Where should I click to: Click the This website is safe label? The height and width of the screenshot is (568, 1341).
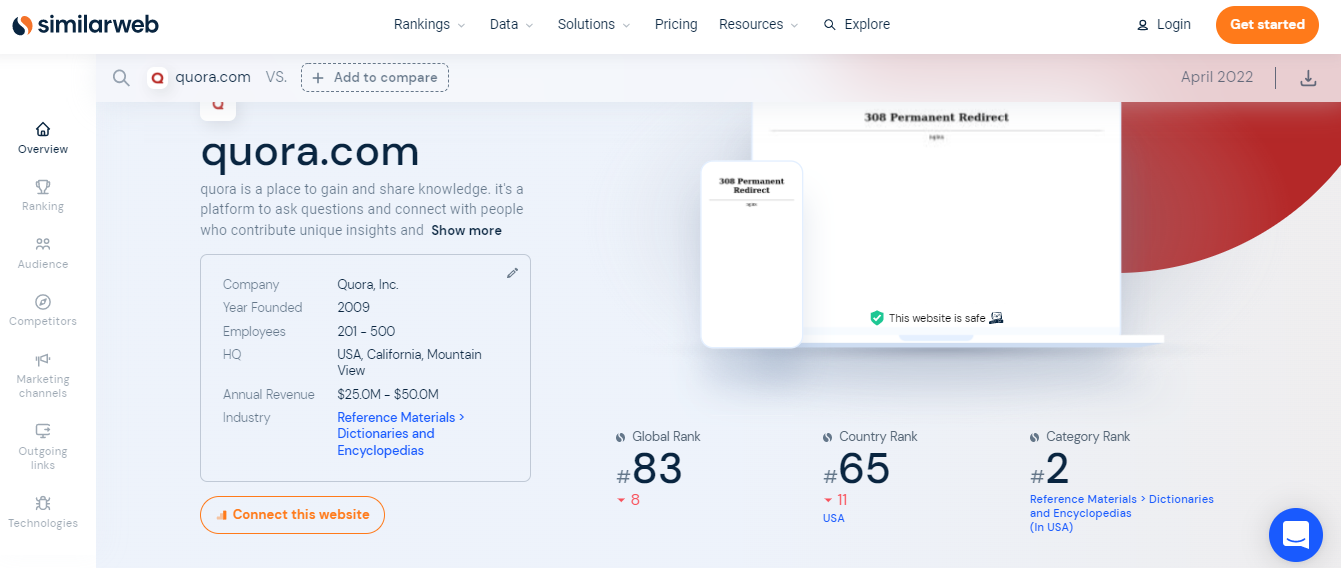click(x=937, y=318)
